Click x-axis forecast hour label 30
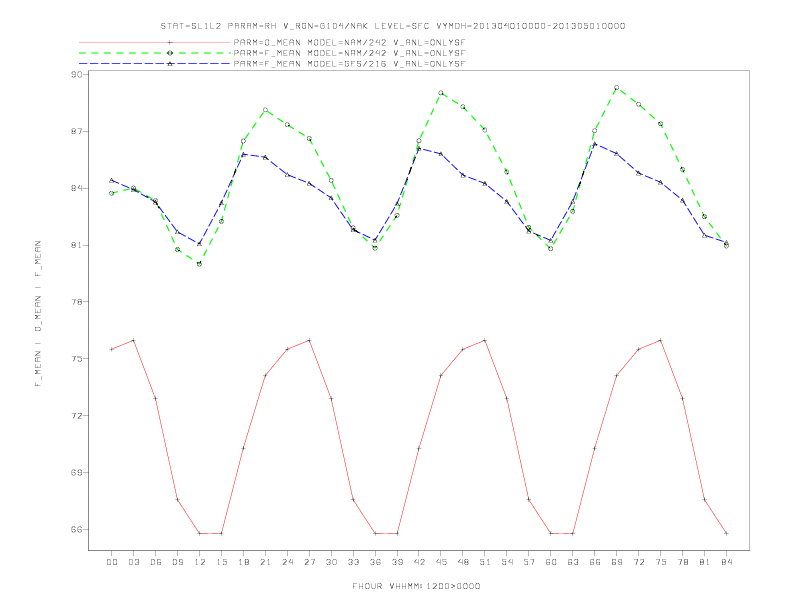Screen dimensions: 792x612 331,562
